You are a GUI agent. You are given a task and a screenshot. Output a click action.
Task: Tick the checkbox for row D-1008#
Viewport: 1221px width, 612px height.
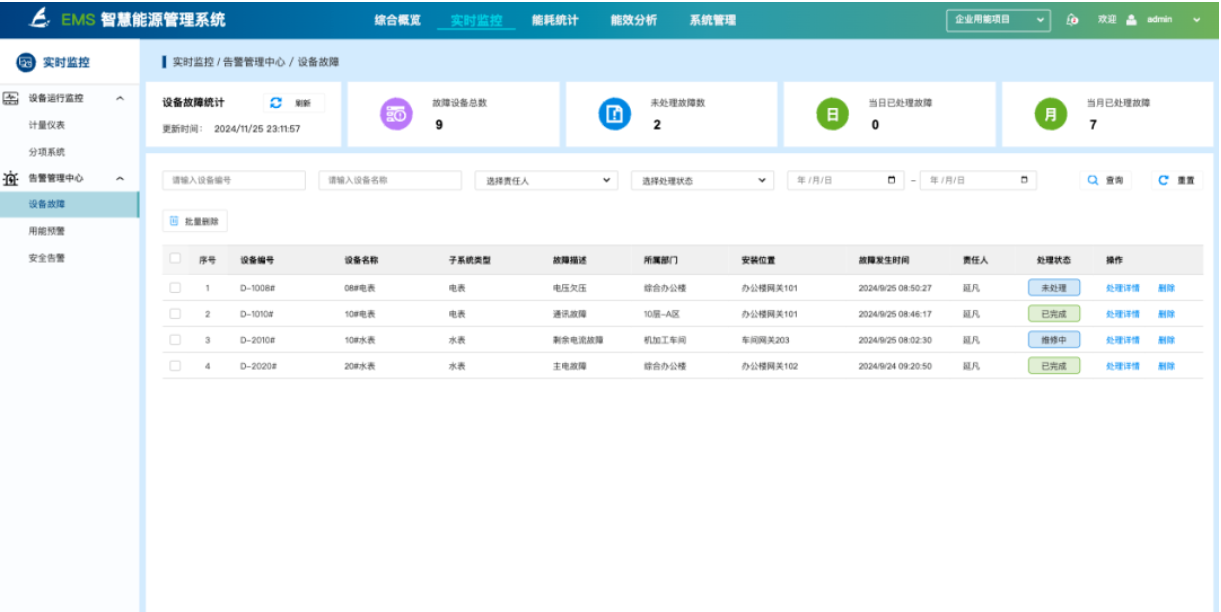tap(175, 288)
